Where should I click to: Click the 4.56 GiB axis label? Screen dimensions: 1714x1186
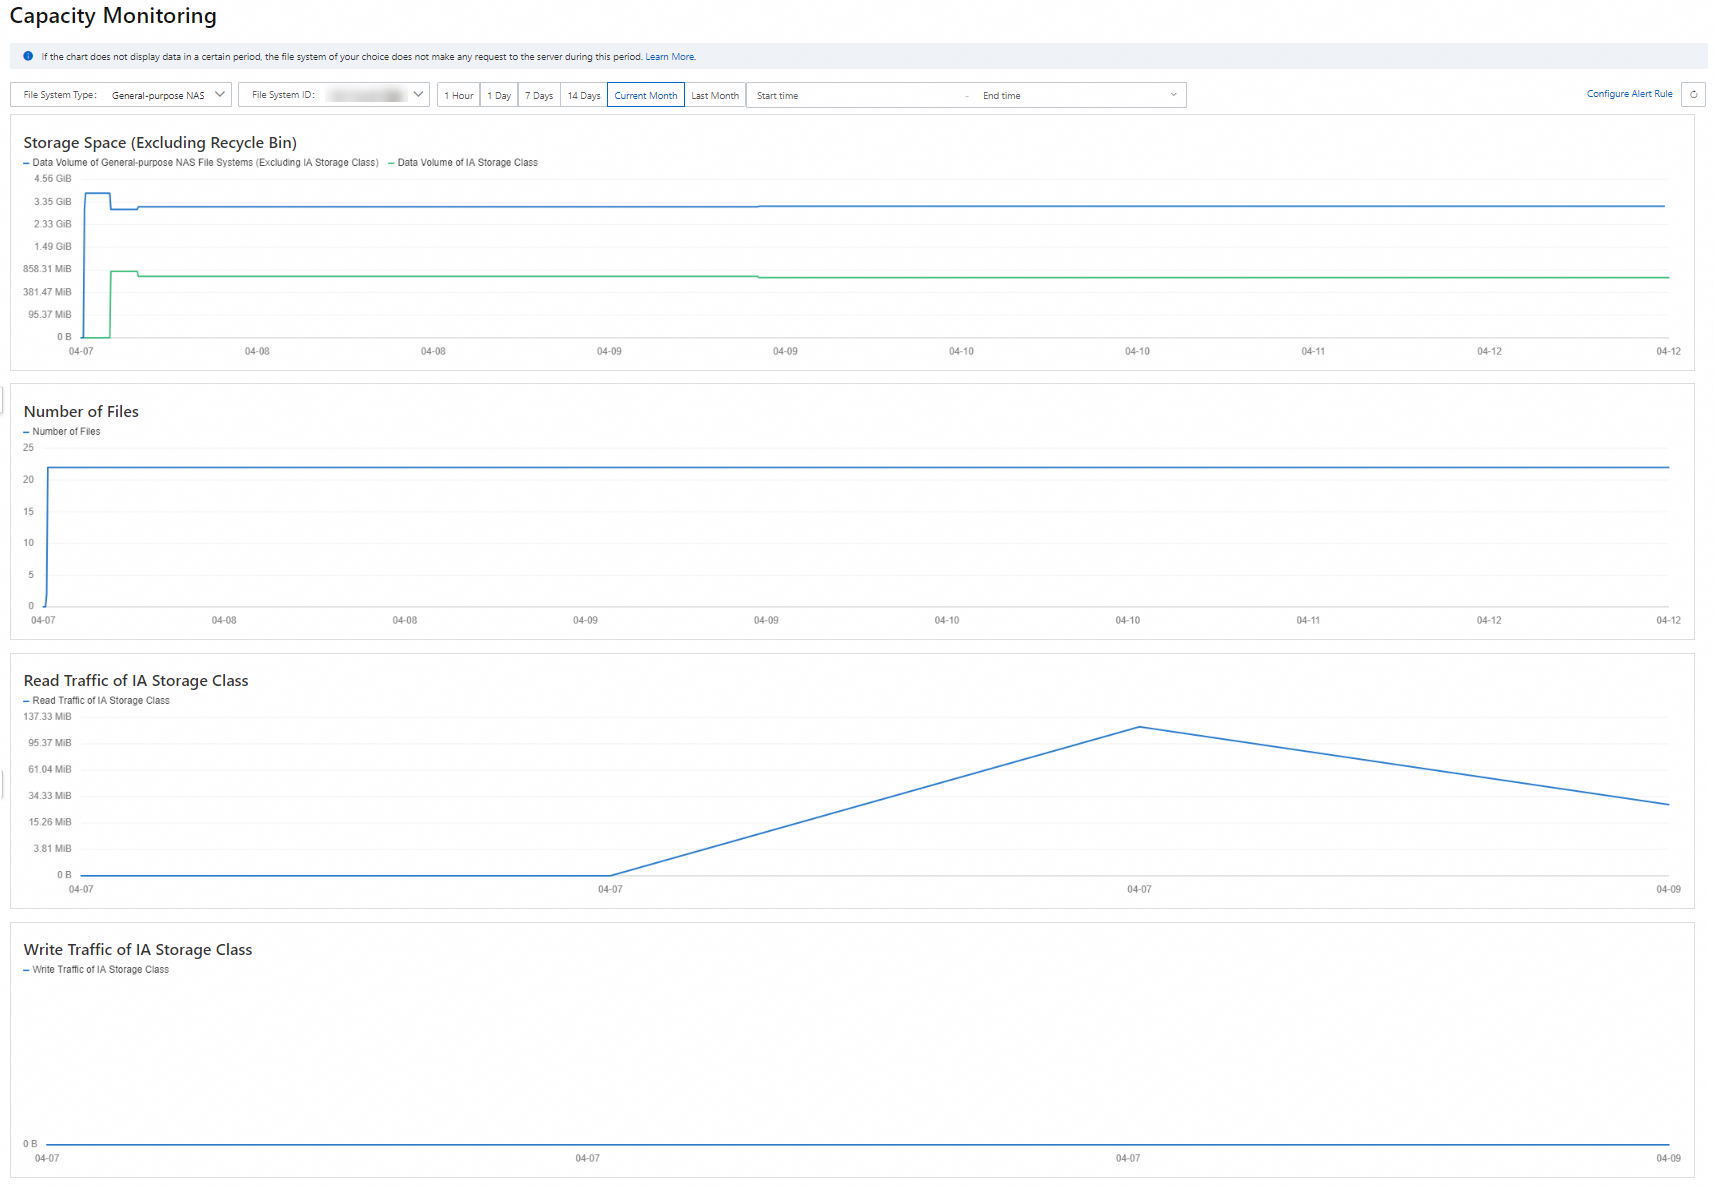[53, 179]
